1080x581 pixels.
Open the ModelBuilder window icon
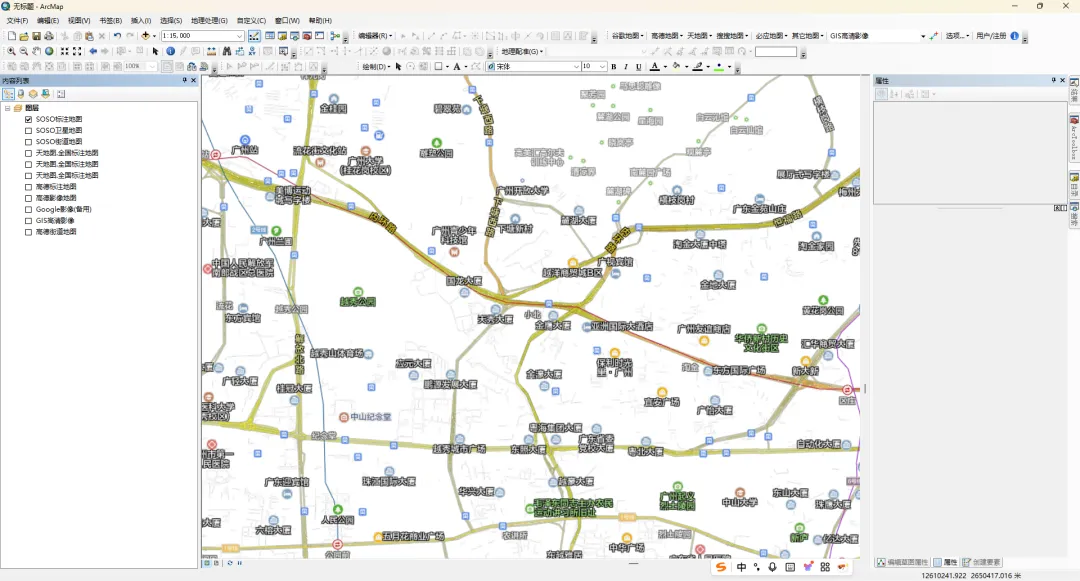tap(335, 36)
